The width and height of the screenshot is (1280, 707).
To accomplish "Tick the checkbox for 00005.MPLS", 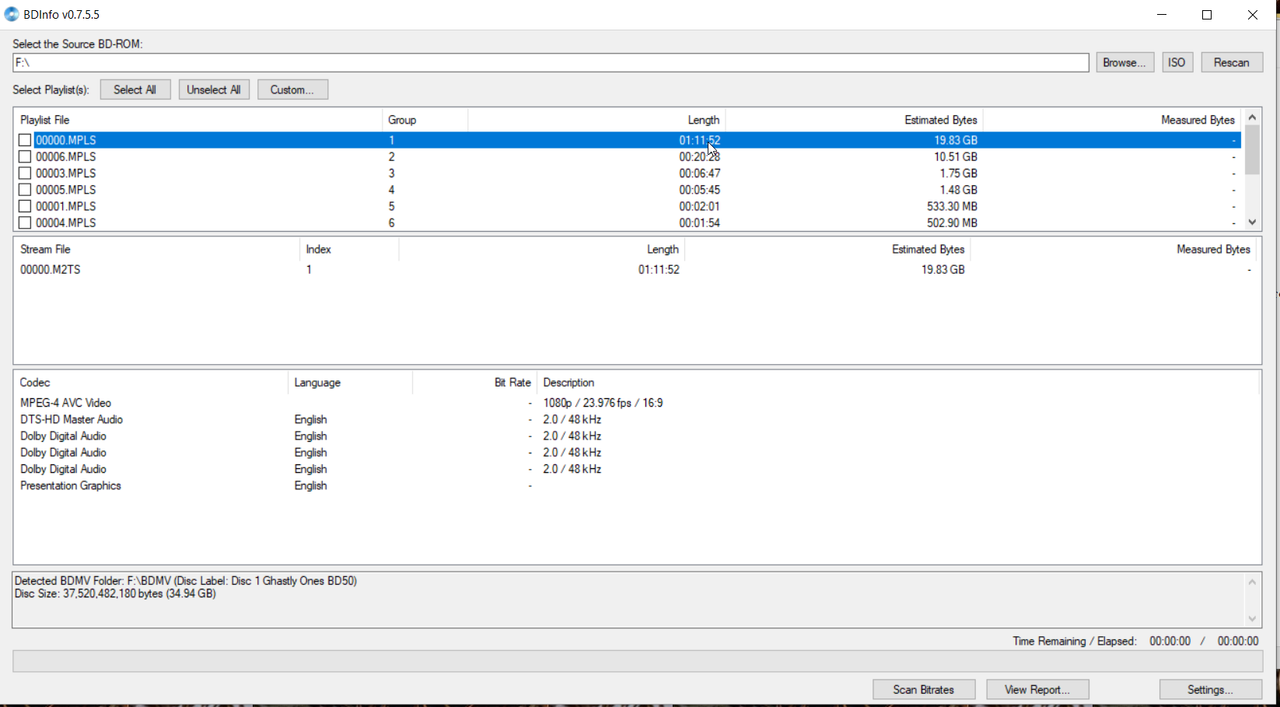I will [x=25, y=190].
